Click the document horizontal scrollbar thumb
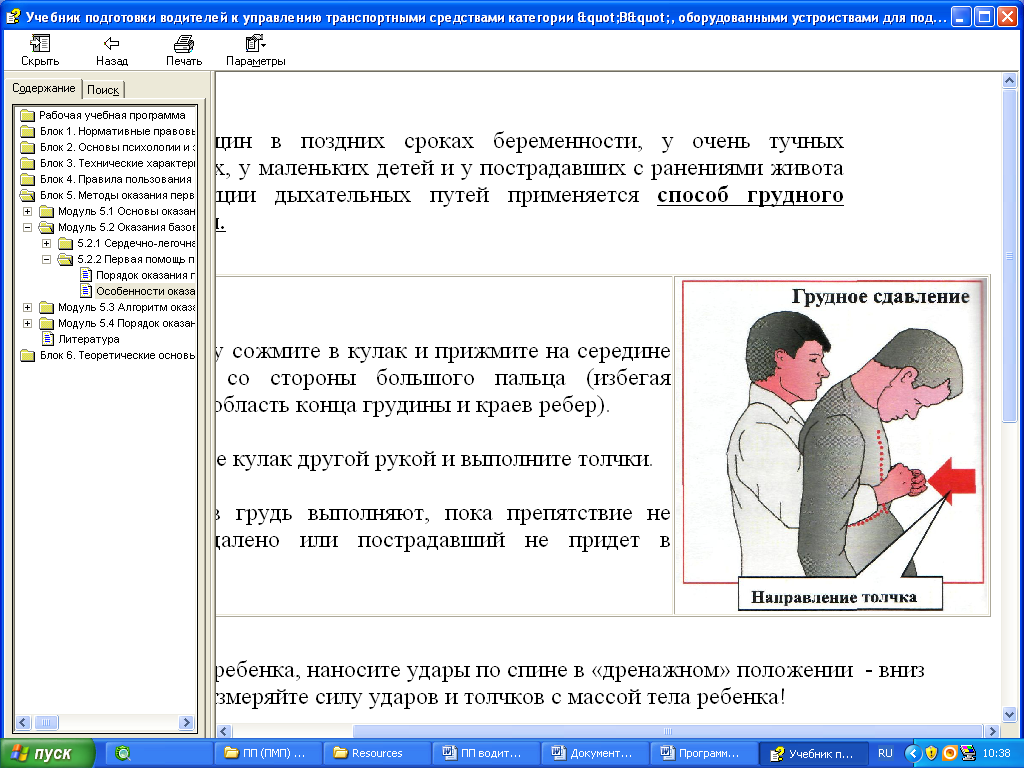 667,731
